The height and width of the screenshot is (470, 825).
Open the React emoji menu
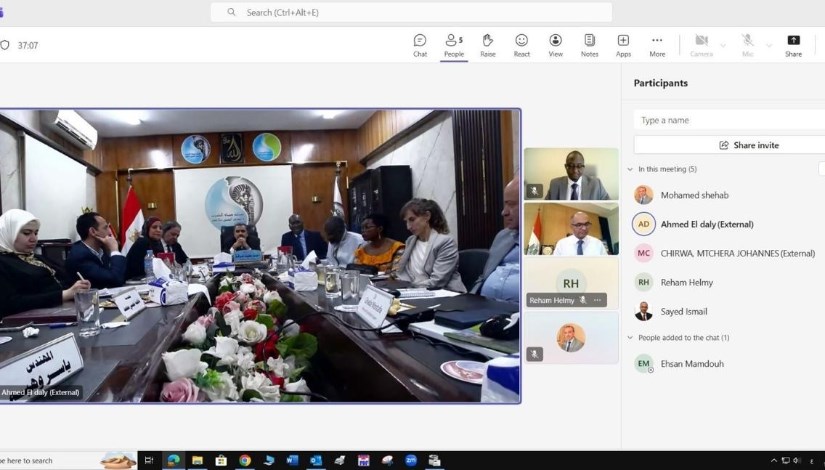tap(521, 44)
